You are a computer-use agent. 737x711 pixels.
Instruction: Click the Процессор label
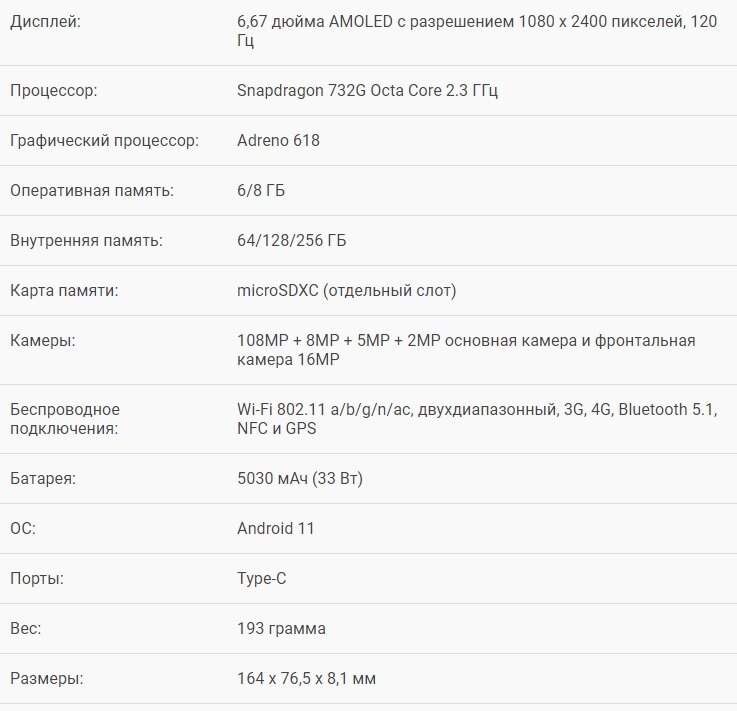[54, 91]
